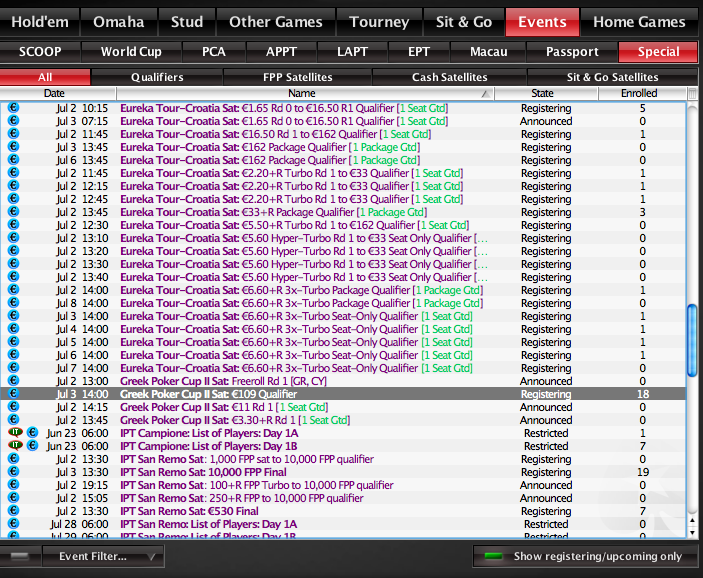Click euro icon on the Freeroll Rd 1 row
703x578 pixels.
(13, 380)
